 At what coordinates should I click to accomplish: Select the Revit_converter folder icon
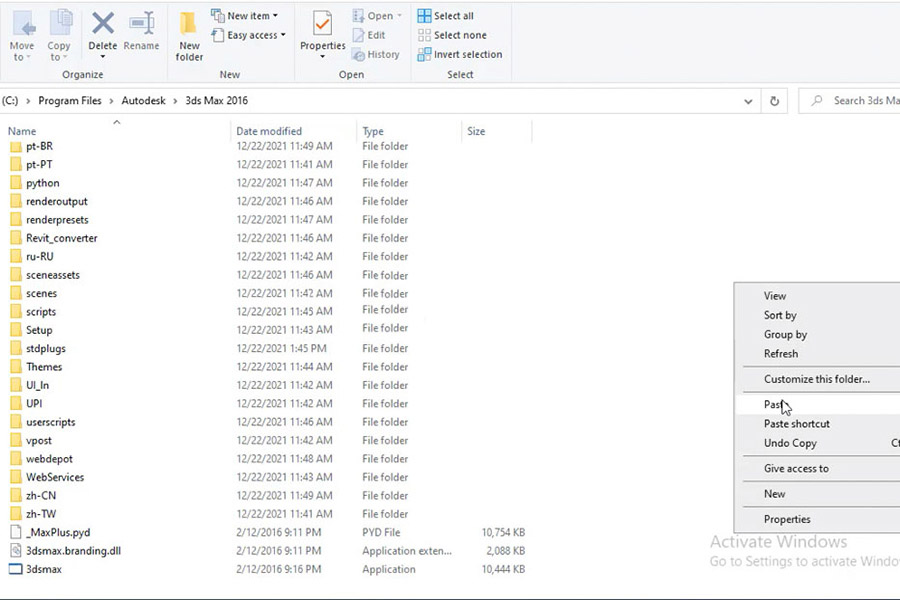[16, 238]
